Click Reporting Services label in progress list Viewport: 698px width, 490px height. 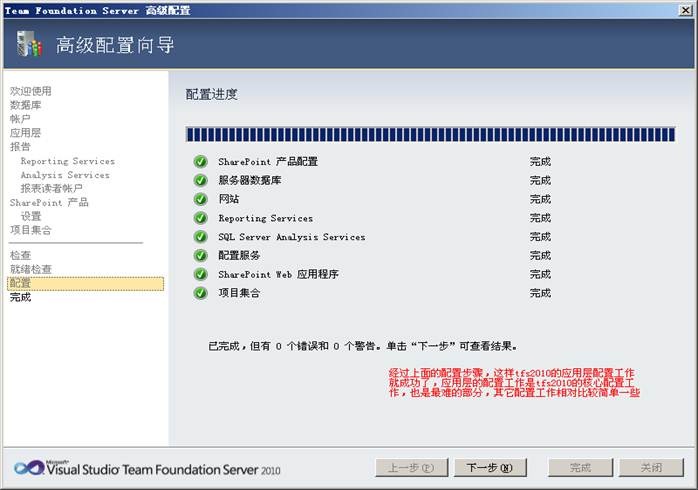266,218
